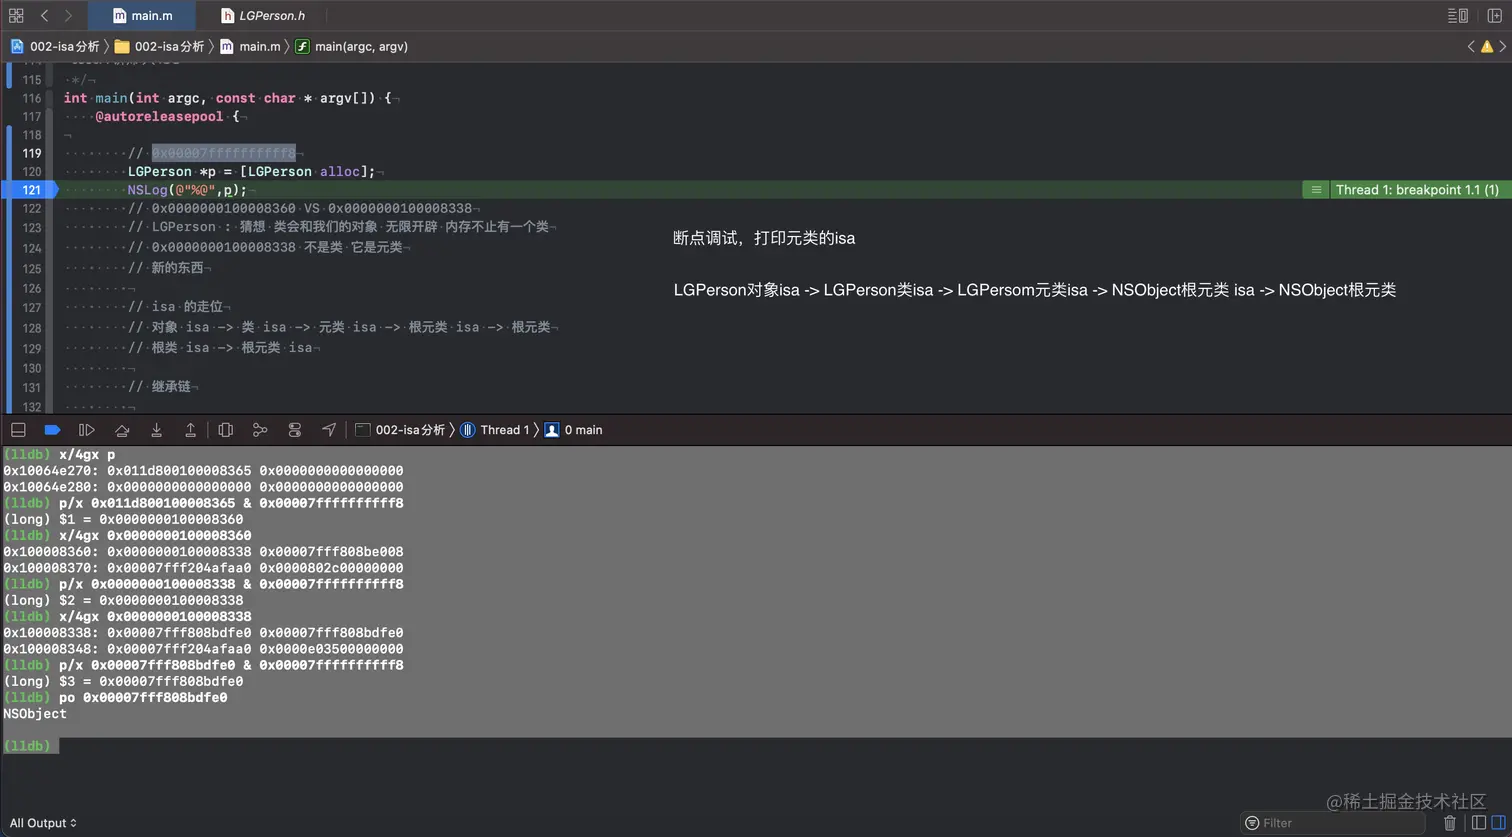Open the breakpoint annotation list icon
This screenshot has height=837, width=1512.
click(x=1316, y=190)
